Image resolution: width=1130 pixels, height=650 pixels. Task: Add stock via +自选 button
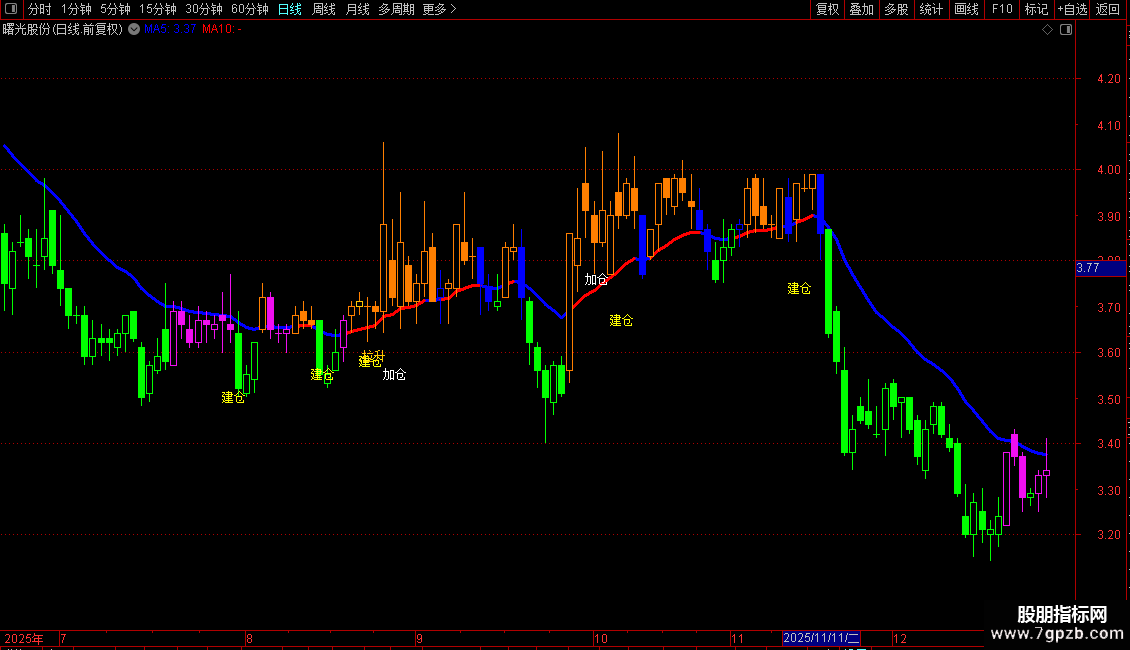click(1072, 9)
